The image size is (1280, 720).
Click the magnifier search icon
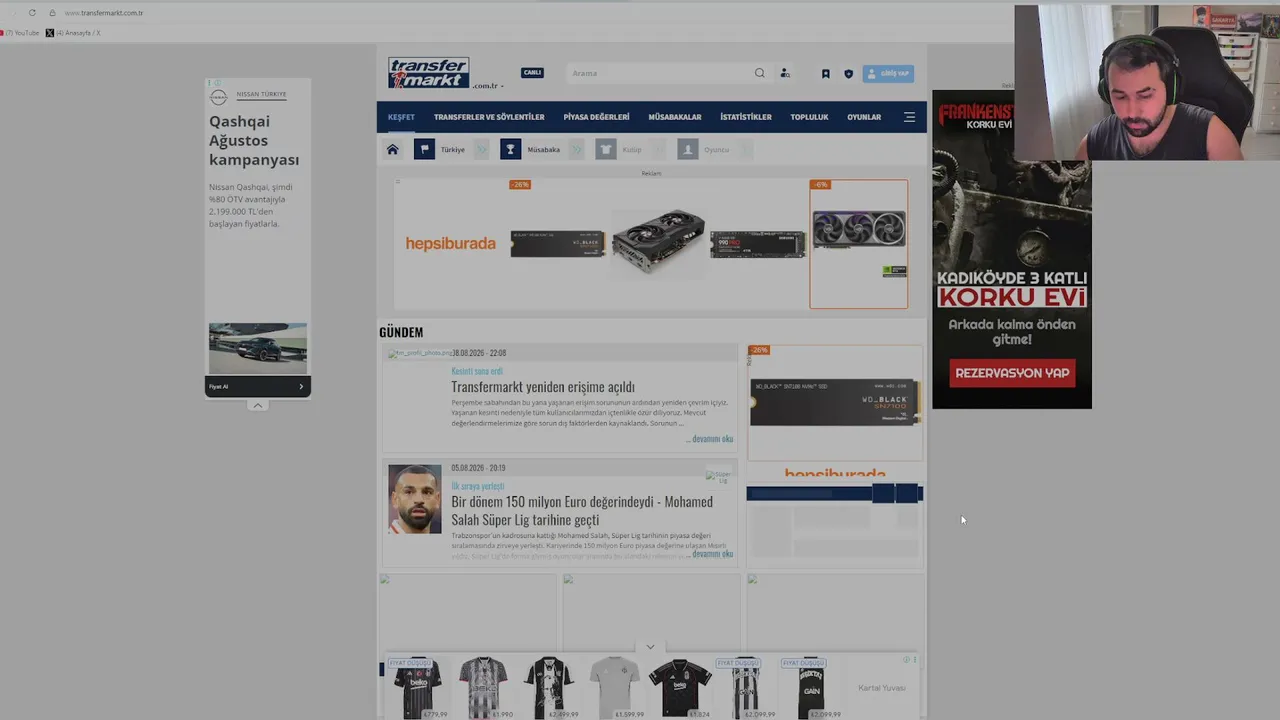[760, 73]
